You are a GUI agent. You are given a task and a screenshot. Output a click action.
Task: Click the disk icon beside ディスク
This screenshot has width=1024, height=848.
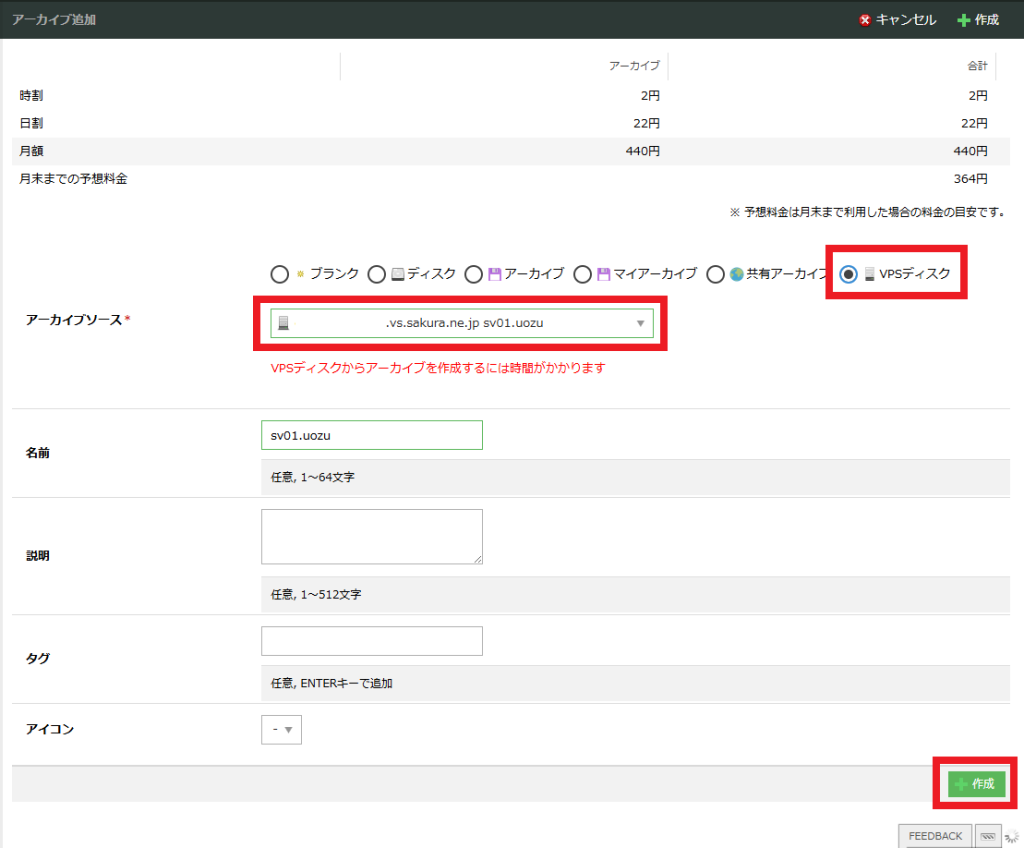tap(397, 274)
